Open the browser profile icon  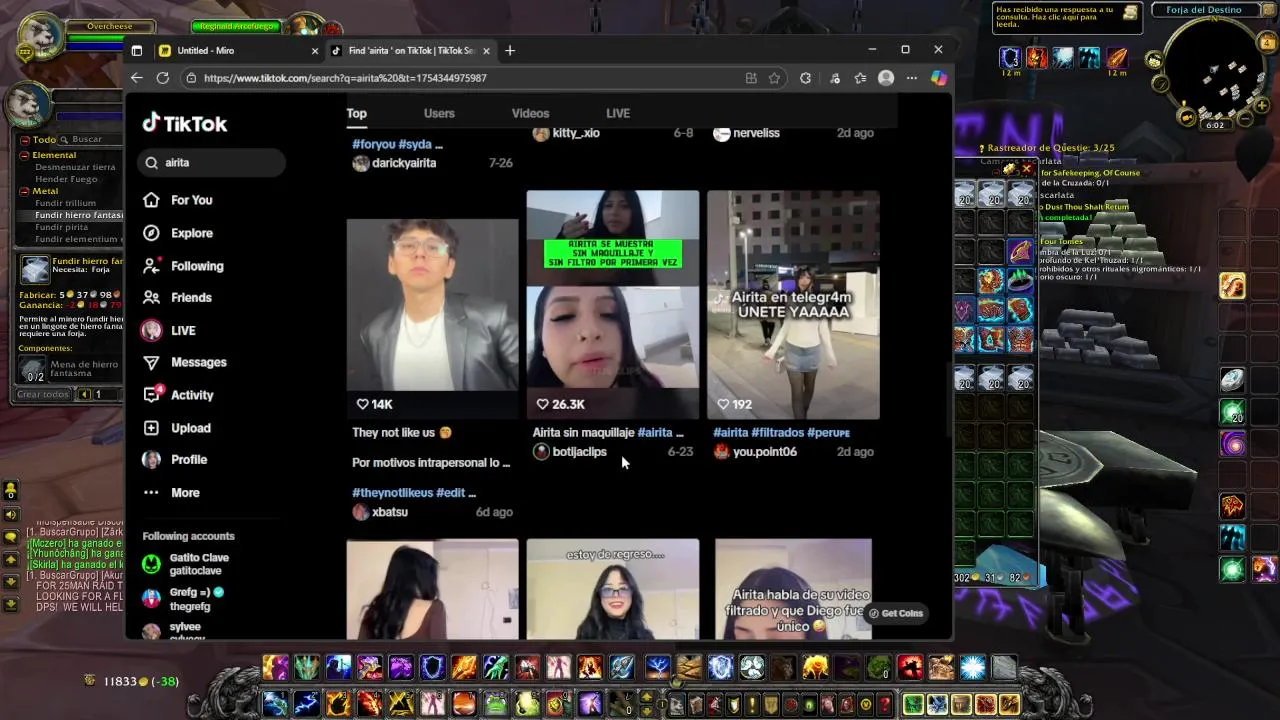pos(885,78)
